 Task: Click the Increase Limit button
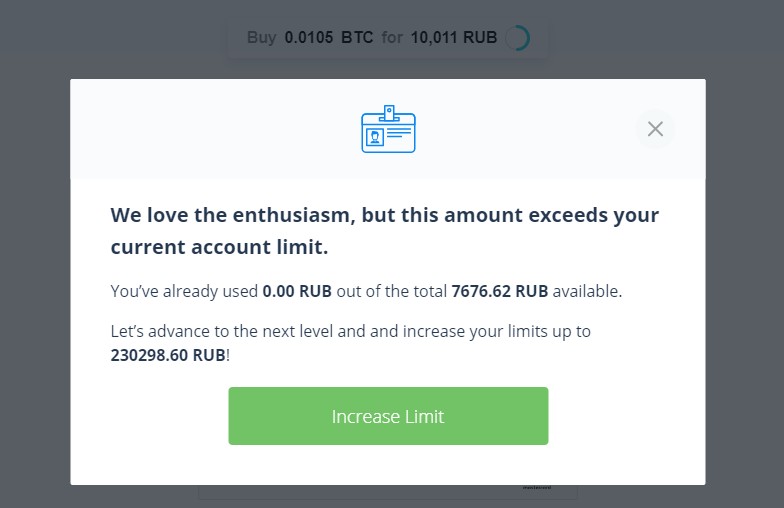pyautogui.click(x=388, y=416)
